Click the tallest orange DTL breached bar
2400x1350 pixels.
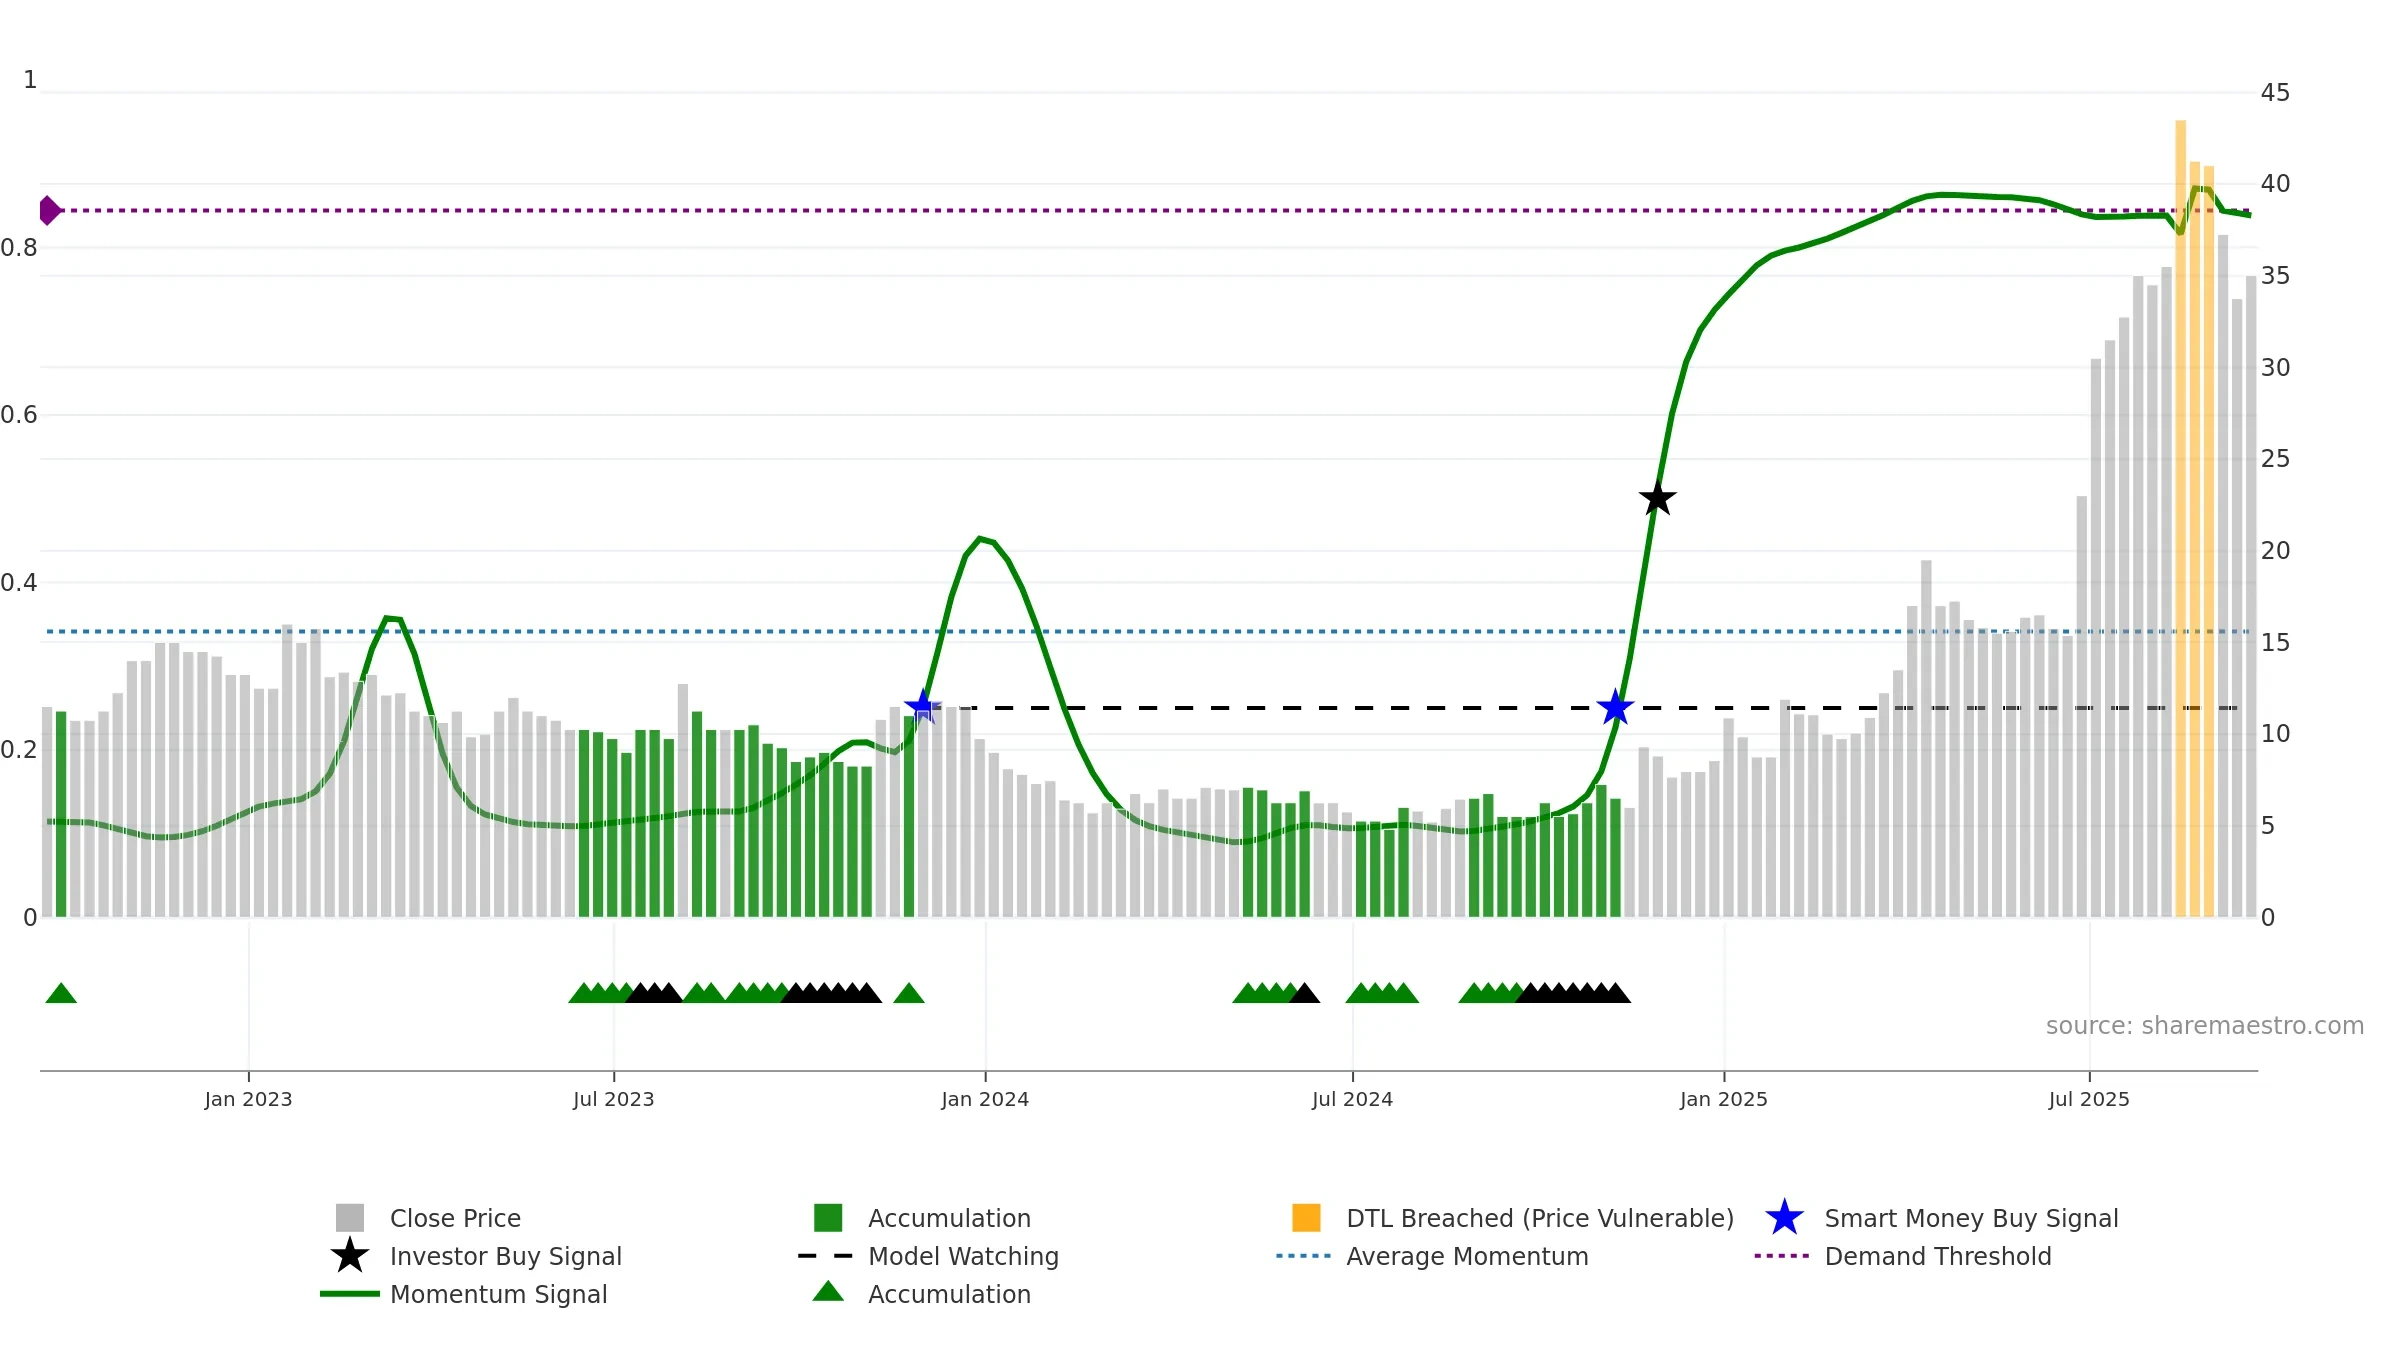(2180, 518)
